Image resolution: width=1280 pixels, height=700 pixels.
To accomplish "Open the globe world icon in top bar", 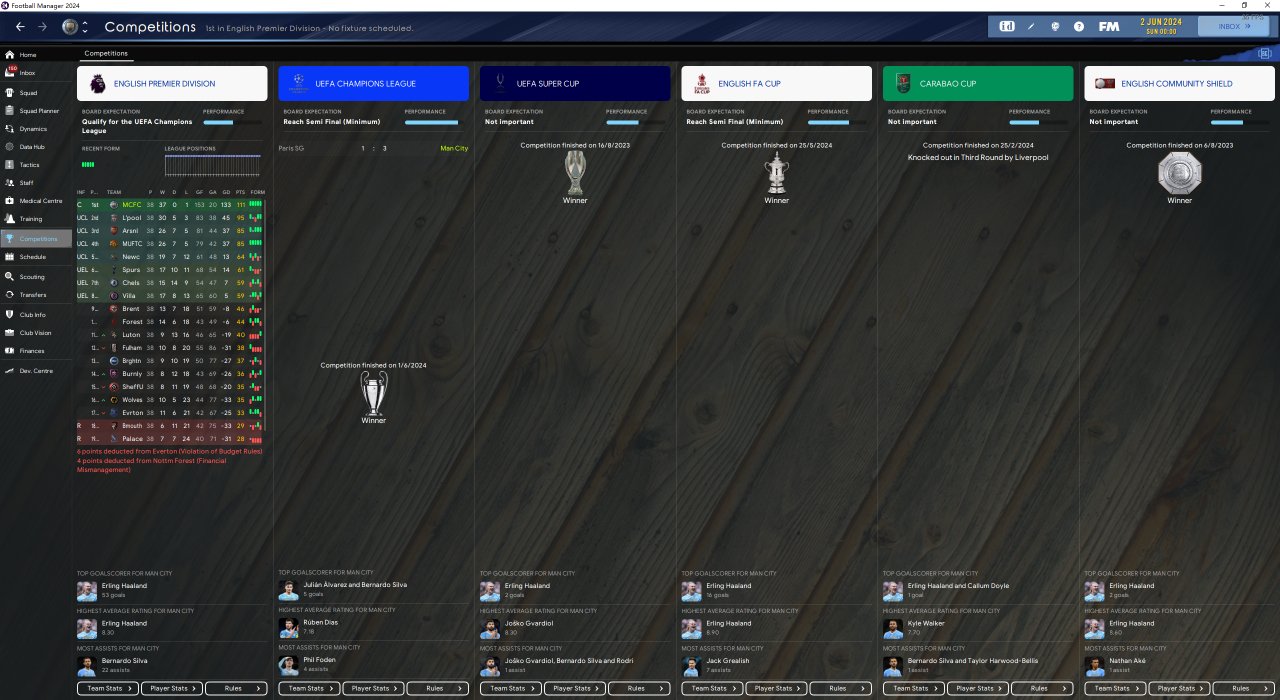I will click(1055, 27).
